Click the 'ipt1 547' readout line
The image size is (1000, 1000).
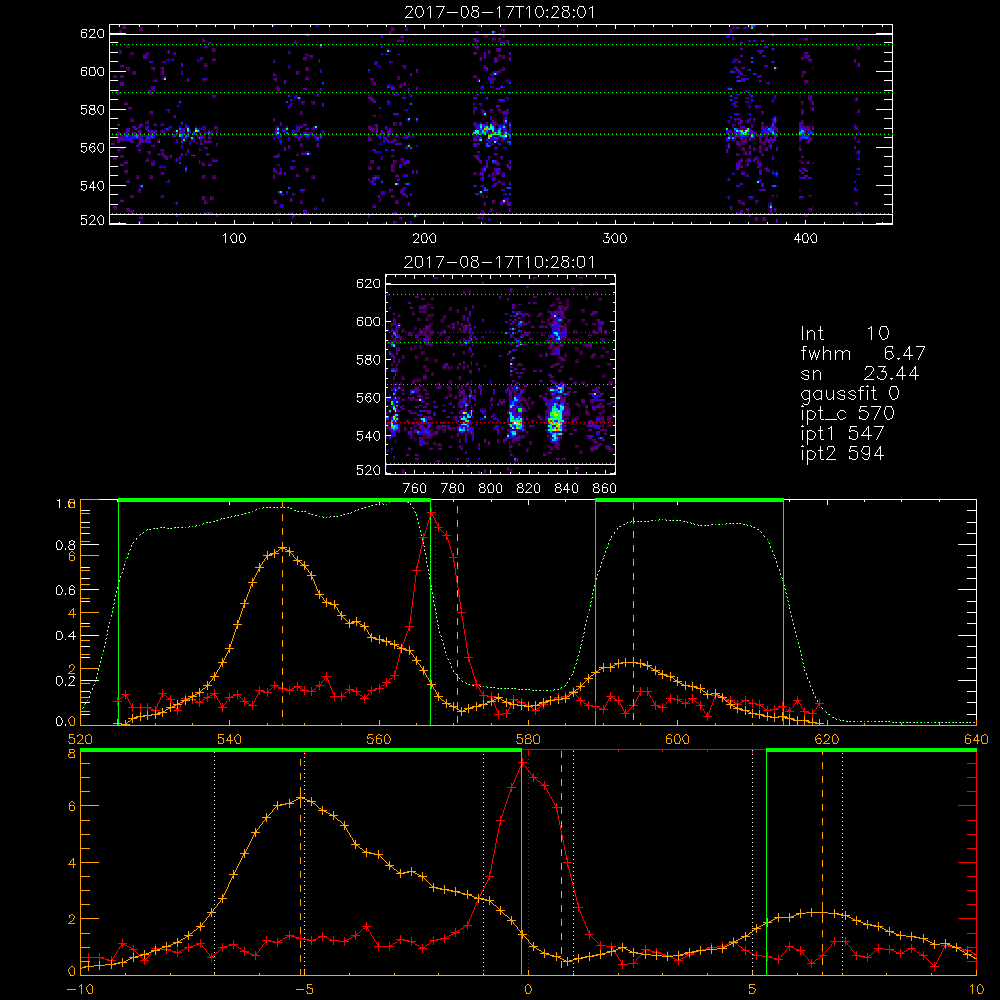[x=842, y=434]
